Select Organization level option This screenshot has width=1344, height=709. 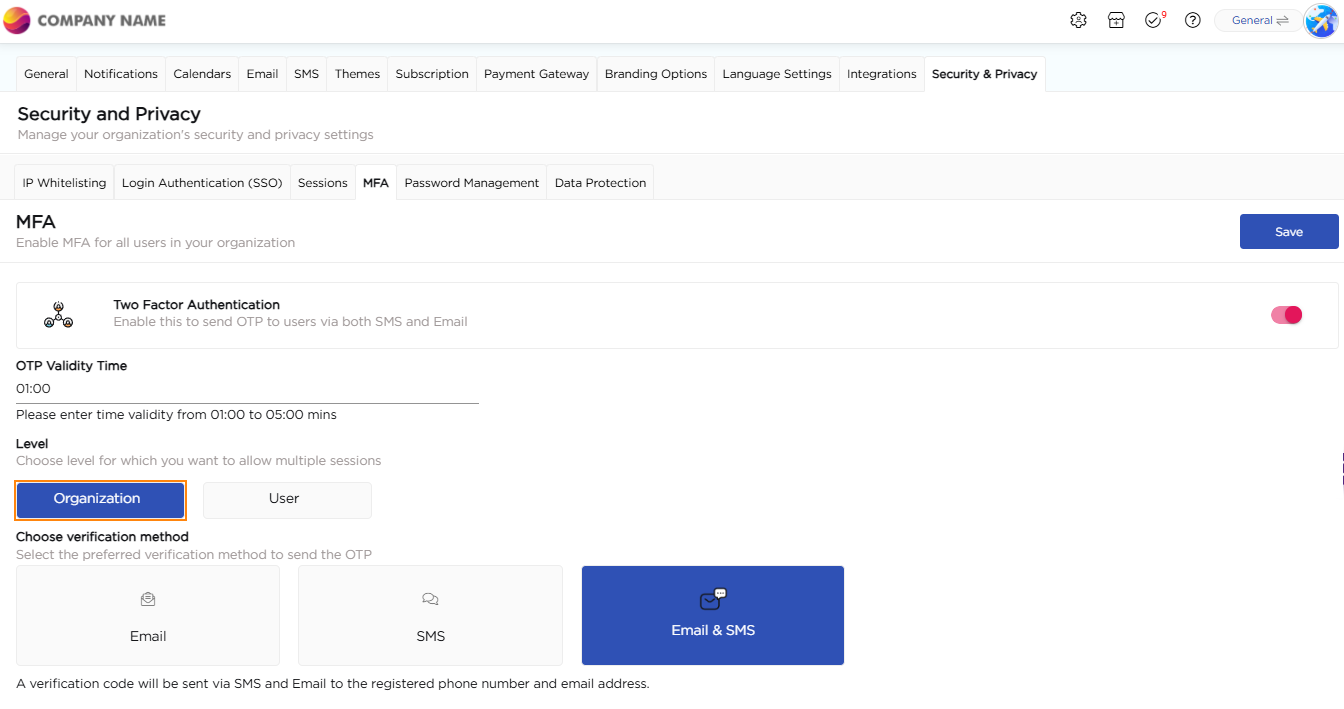pyautogui.click(x=100, y=499)
